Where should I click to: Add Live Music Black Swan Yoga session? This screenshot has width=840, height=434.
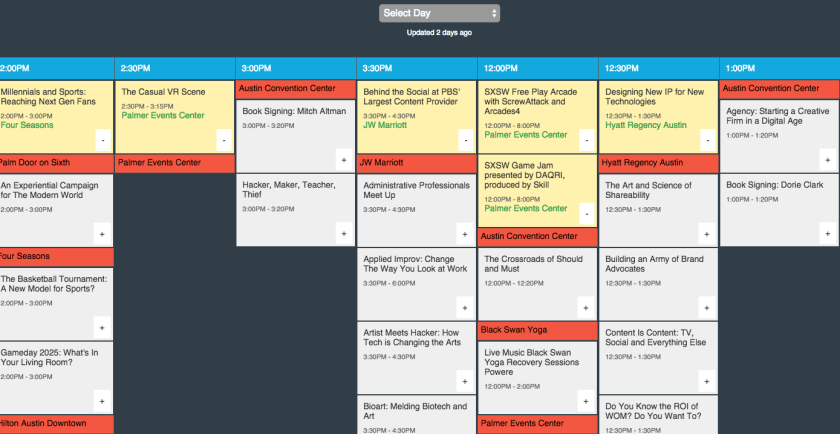[x=586, y=401]
